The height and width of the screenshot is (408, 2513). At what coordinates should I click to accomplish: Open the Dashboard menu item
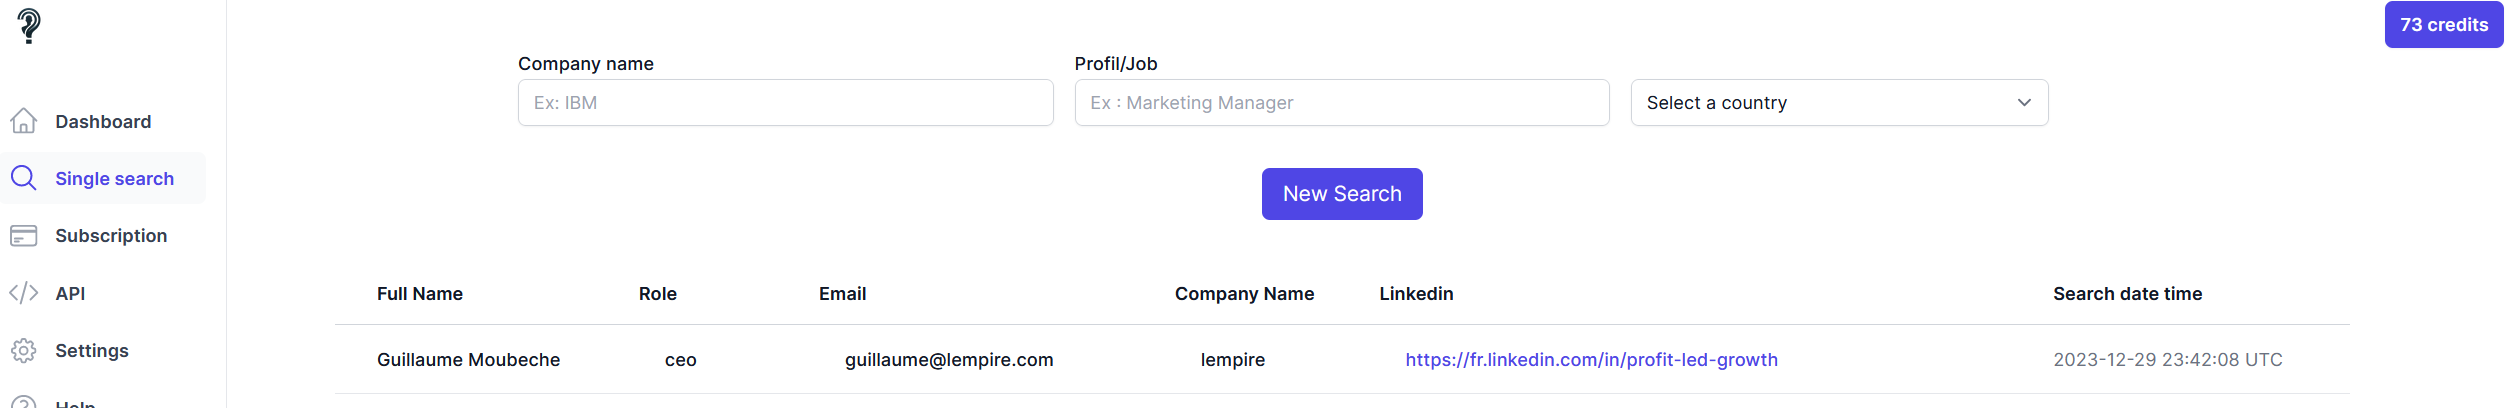pos(103,121)
